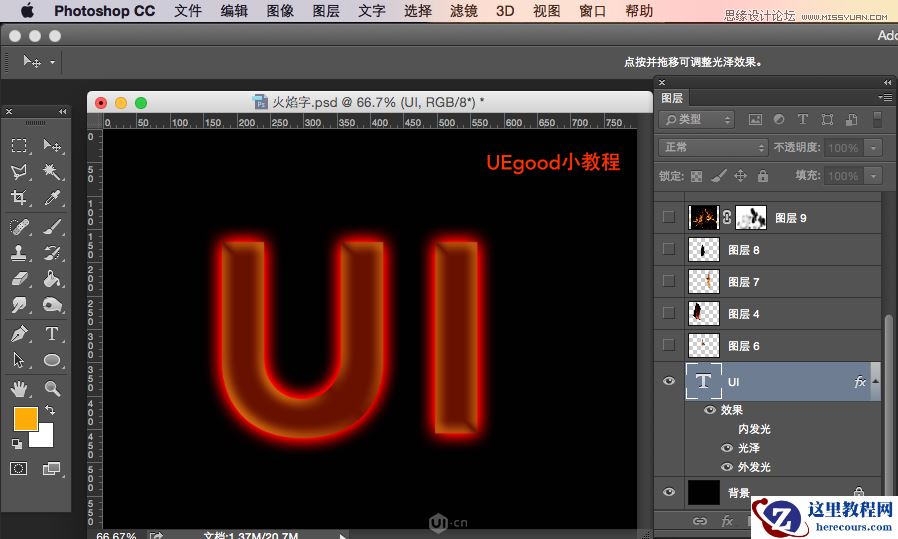Lock transparent pixels icon

click(x=696, y=176)
